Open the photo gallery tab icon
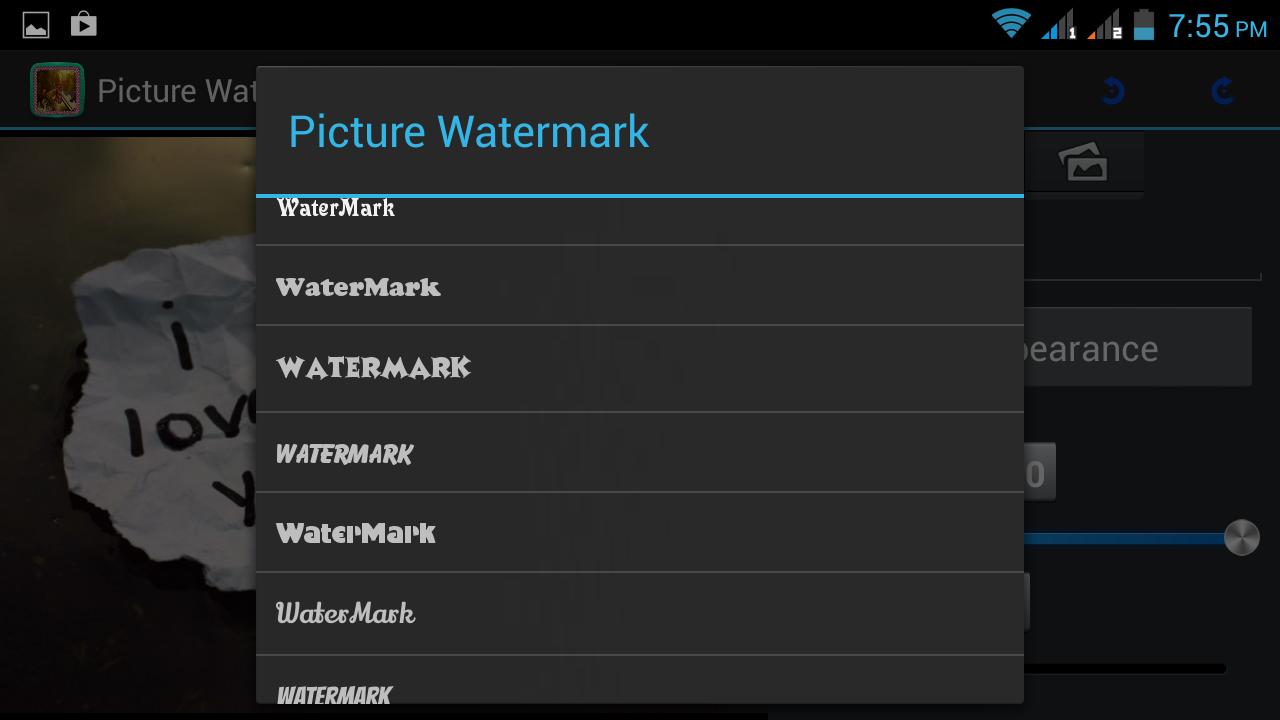 [x=1084, y=163]
